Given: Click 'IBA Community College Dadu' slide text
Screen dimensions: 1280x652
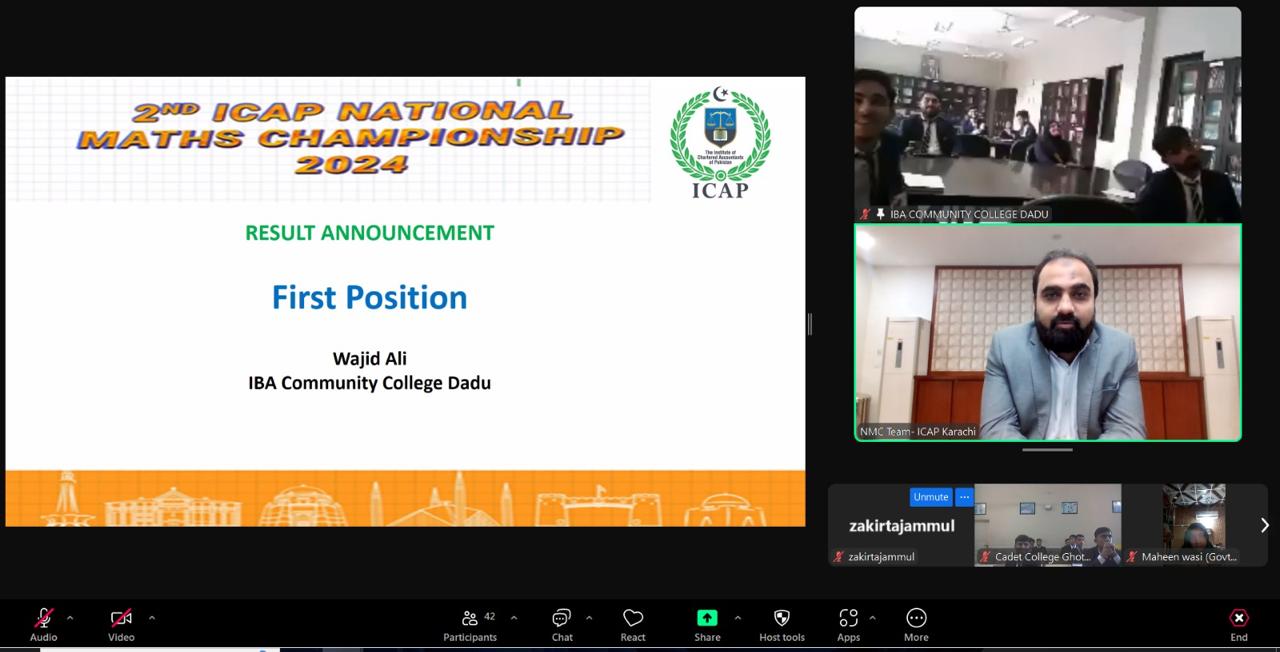Looking at the screenshot, I should (x=370, y=383).
